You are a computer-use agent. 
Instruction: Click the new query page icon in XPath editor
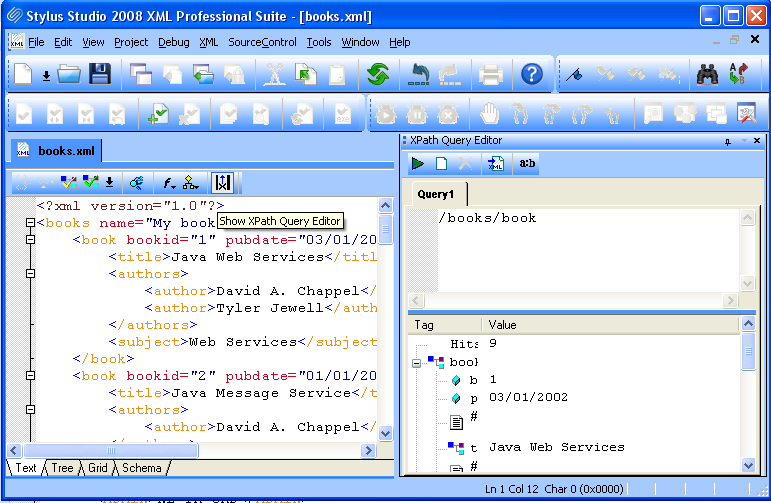(x=441, y=164)
